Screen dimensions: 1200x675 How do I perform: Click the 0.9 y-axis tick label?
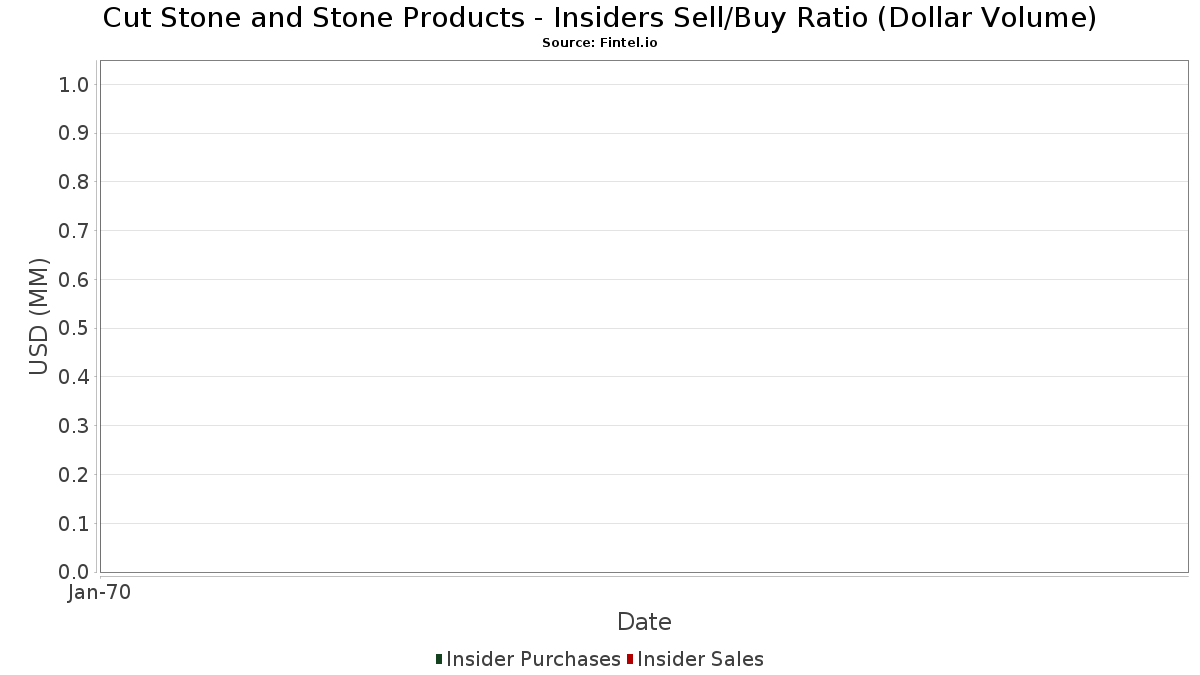tap(75, 134)
